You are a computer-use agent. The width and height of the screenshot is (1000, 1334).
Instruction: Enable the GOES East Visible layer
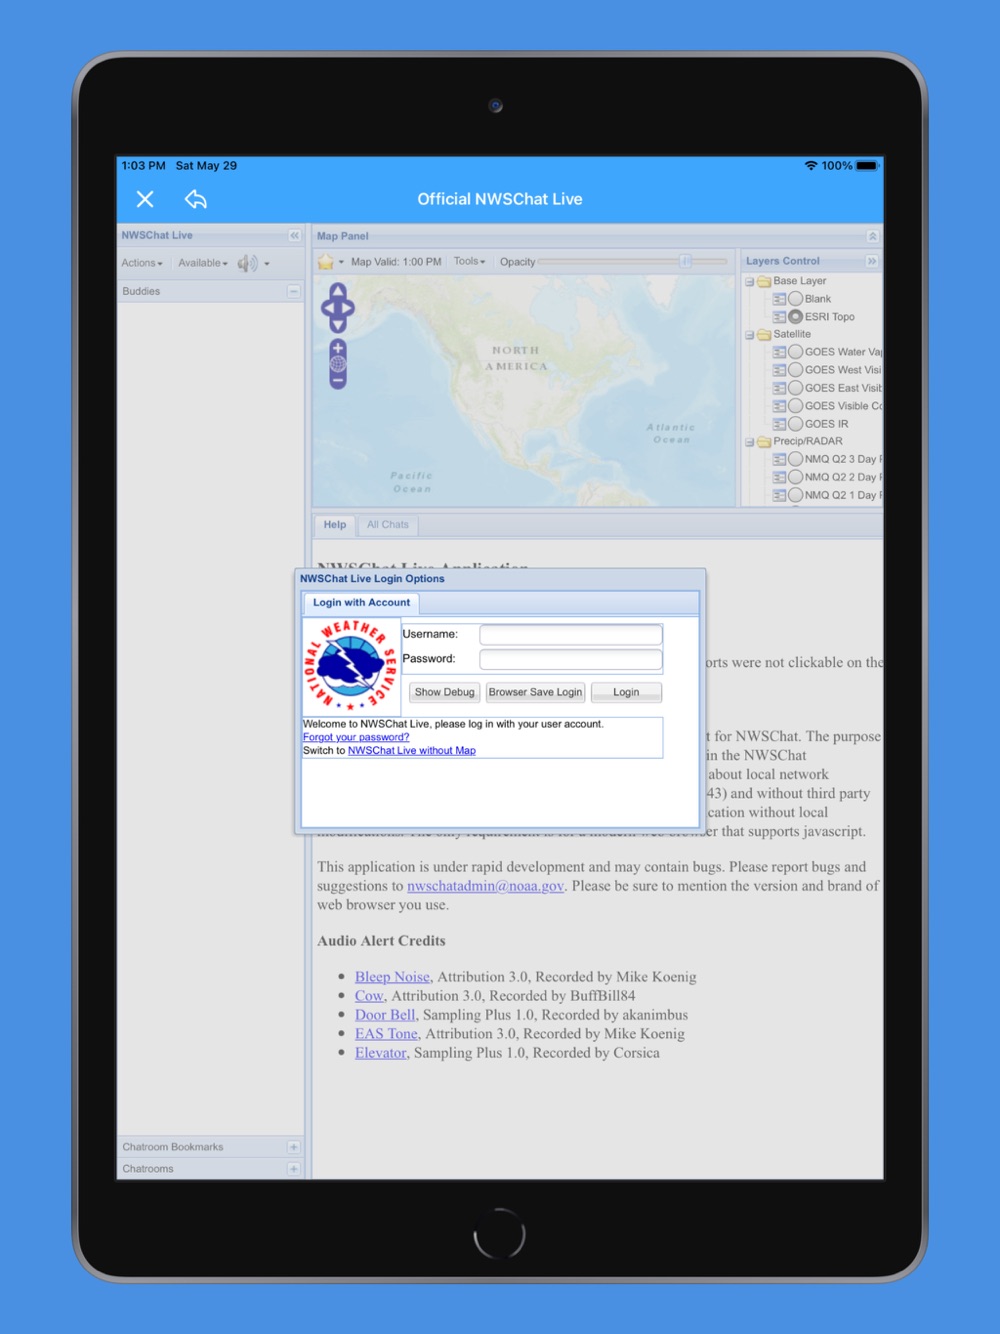(x=796, y=388)
